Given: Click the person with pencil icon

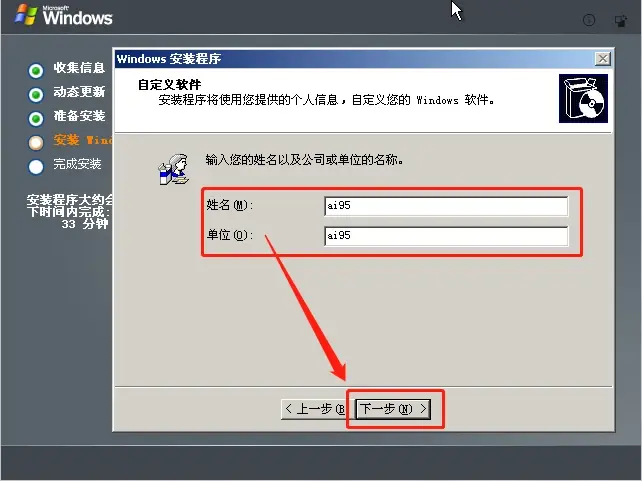Looking at the screenshot, I should 174,169.
